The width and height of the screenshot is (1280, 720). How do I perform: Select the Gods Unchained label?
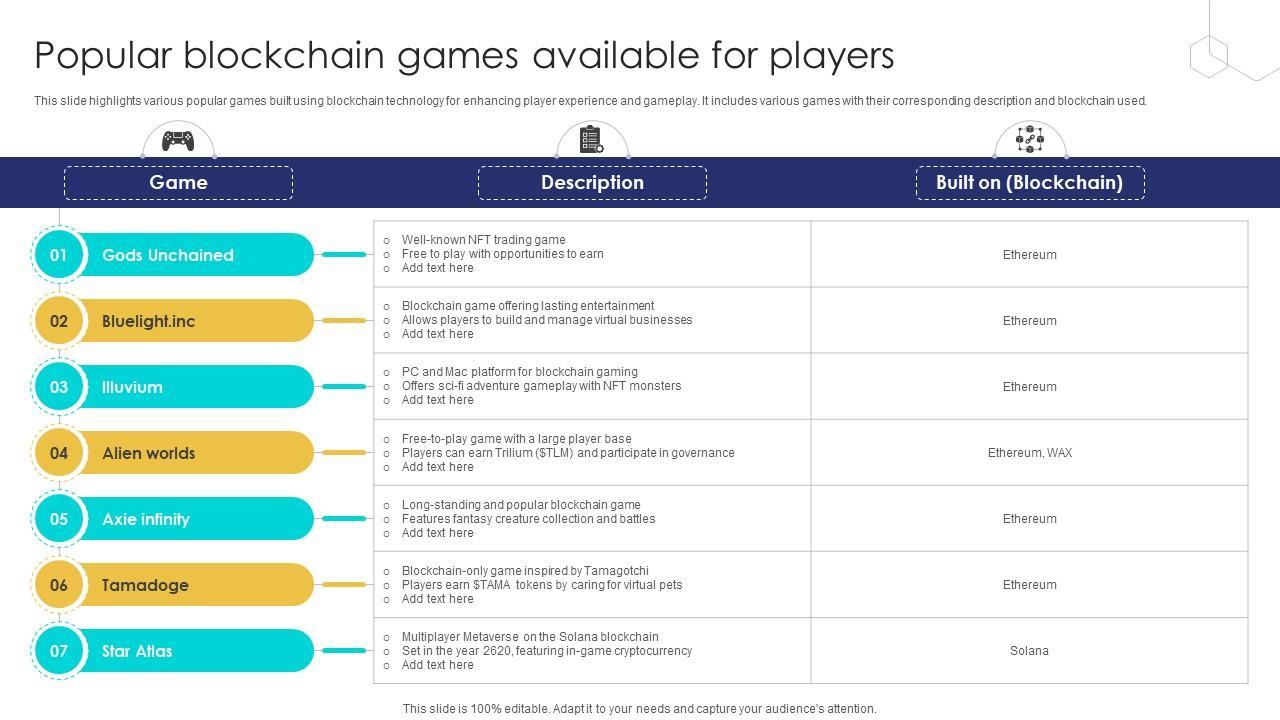point(168,255)
